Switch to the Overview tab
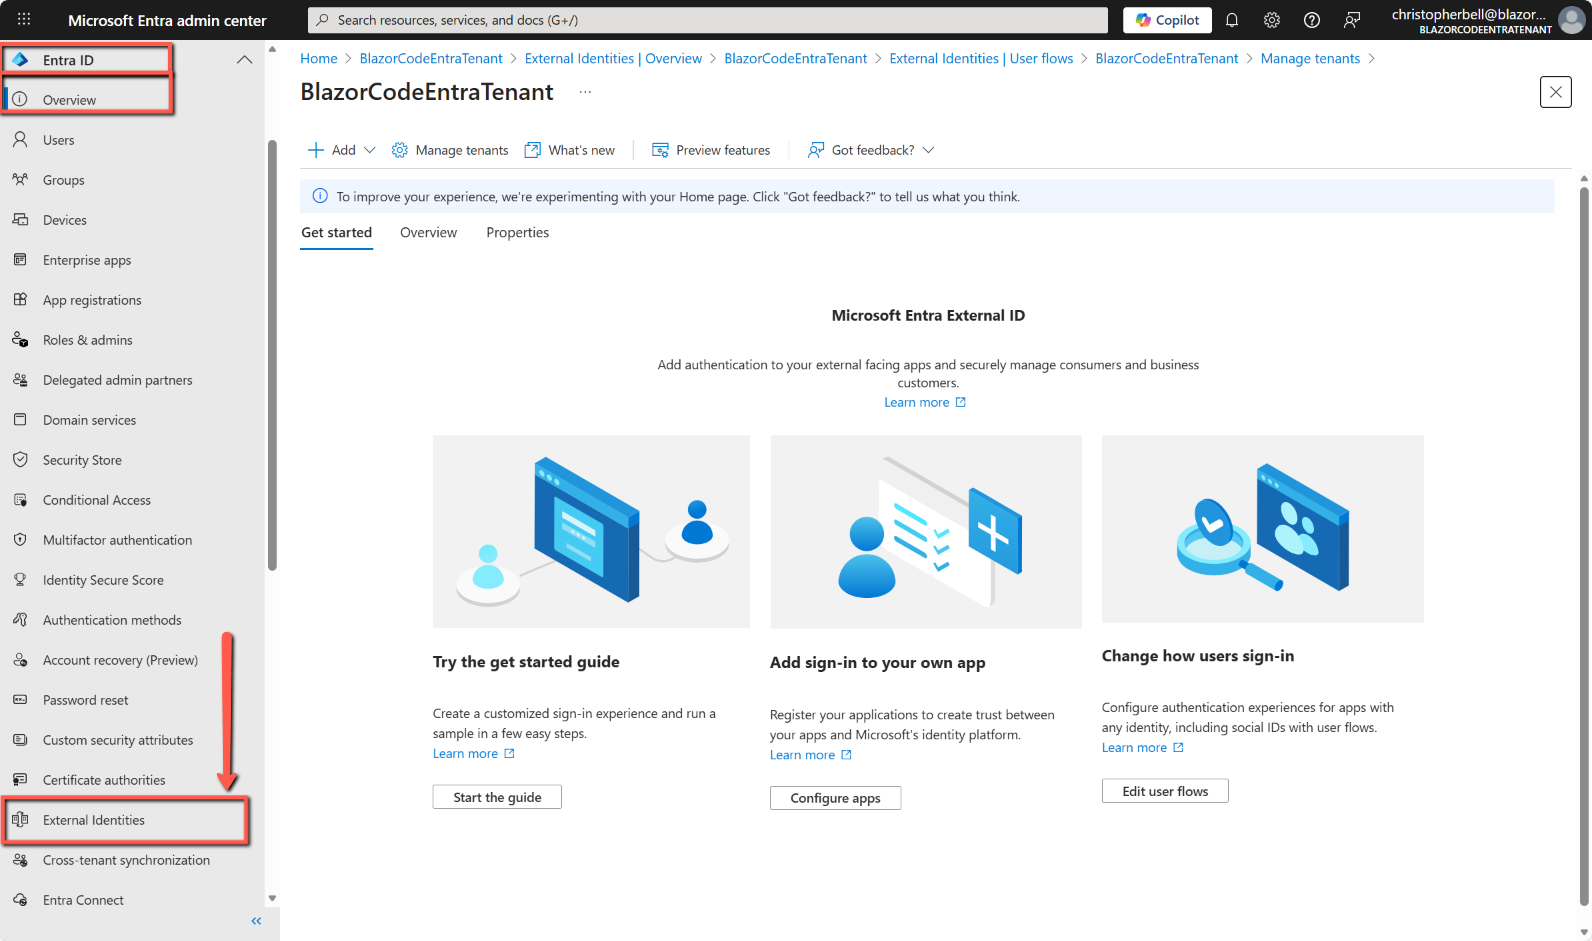Viewport: 1592px width, 941px height. [x=428, y=233]
